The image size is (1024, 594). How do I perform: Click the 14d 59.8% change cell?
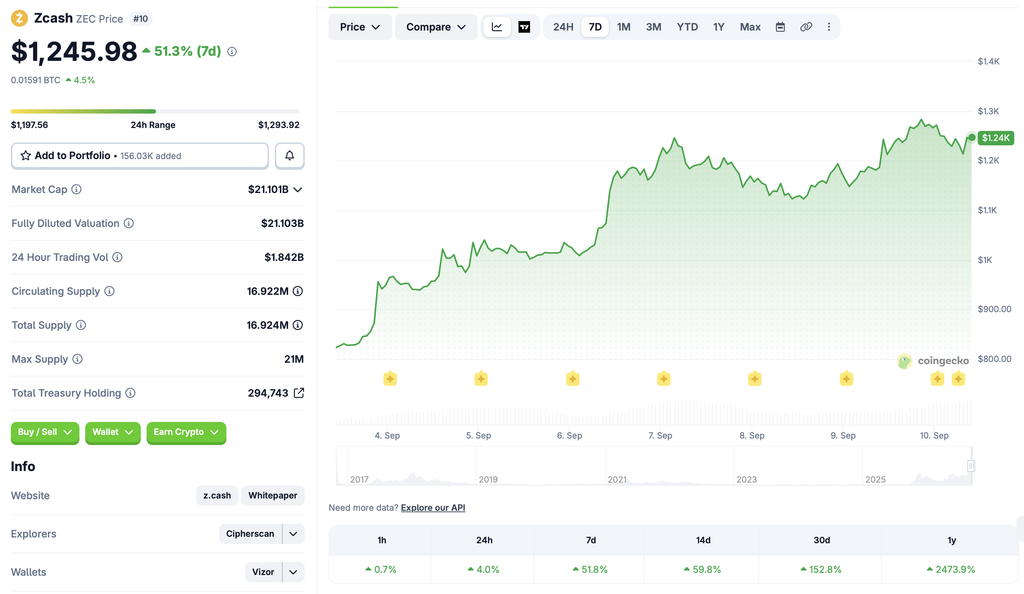click(703, 569)
